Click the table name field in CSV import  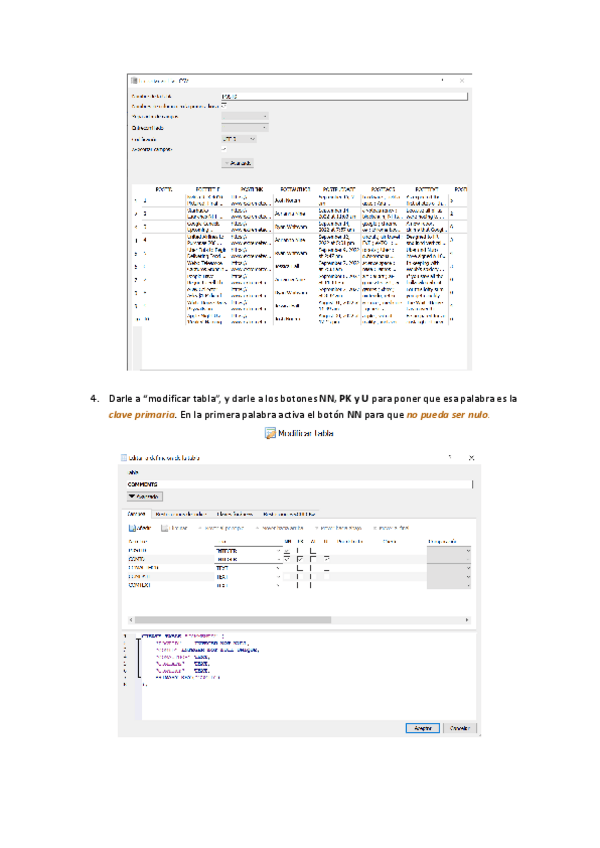click(x=342, y=95)
